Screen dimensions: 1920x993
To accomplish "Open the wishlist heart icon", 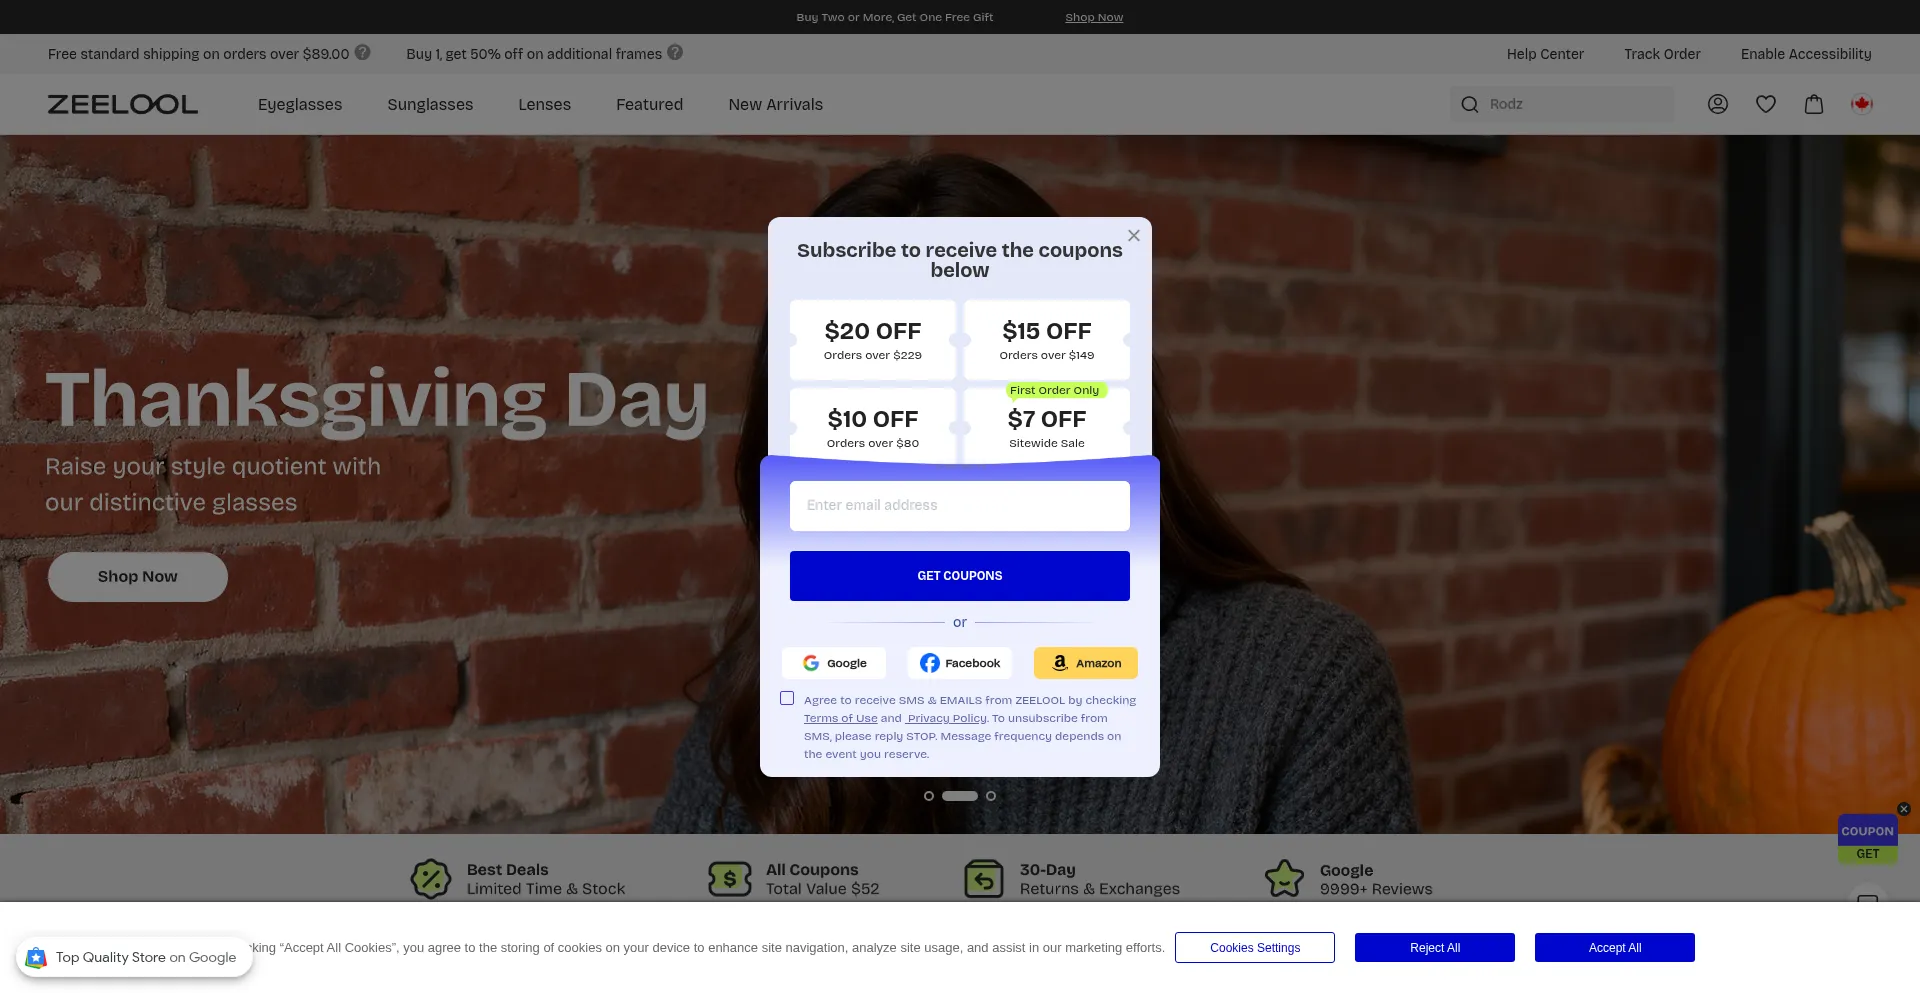I will pyautogui.click(x=1766, y=104).
